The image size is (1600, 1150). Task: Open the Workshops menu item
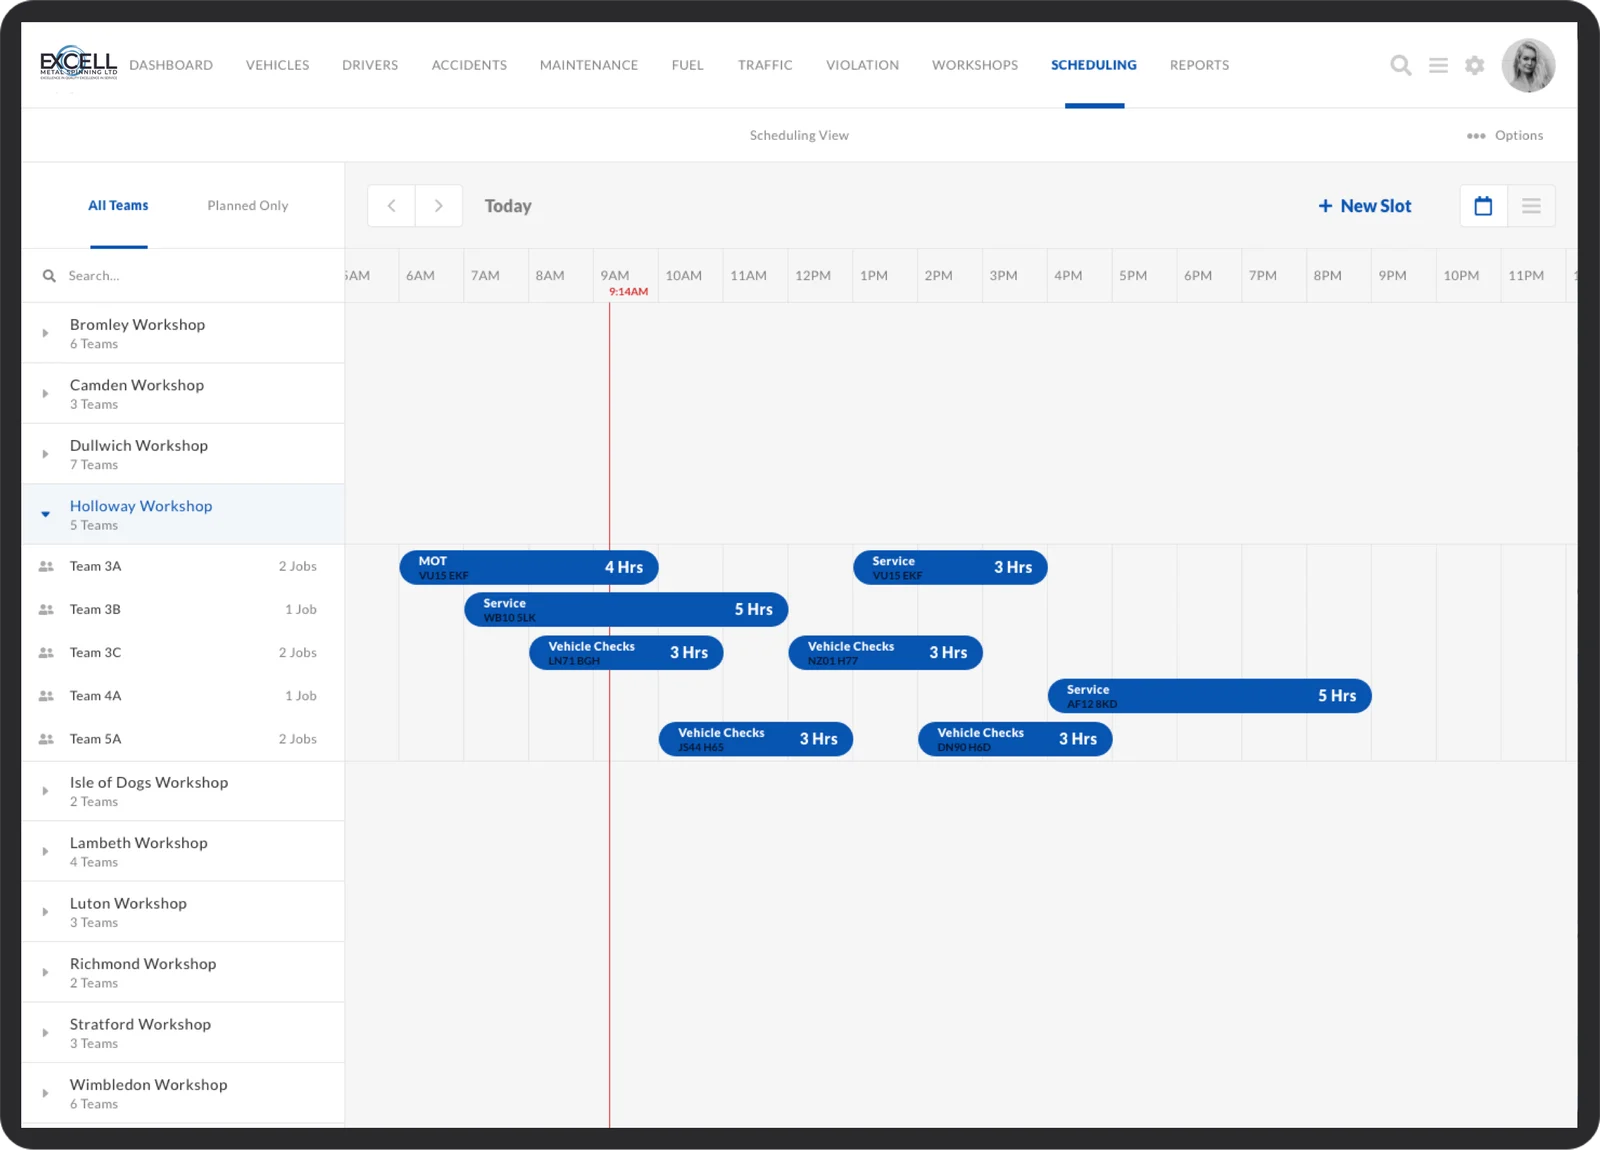975,65
